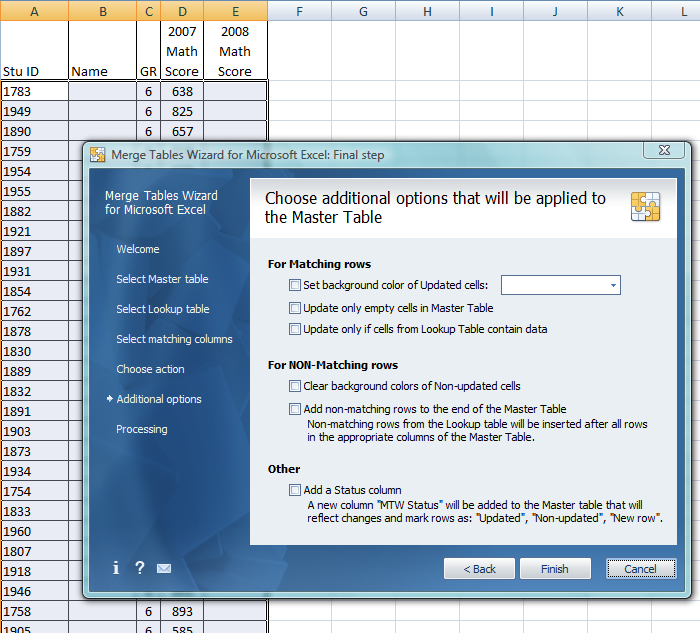Click the puzzle logo beside the wizard heading
700x633 pixels.
(x=645, y=207)
